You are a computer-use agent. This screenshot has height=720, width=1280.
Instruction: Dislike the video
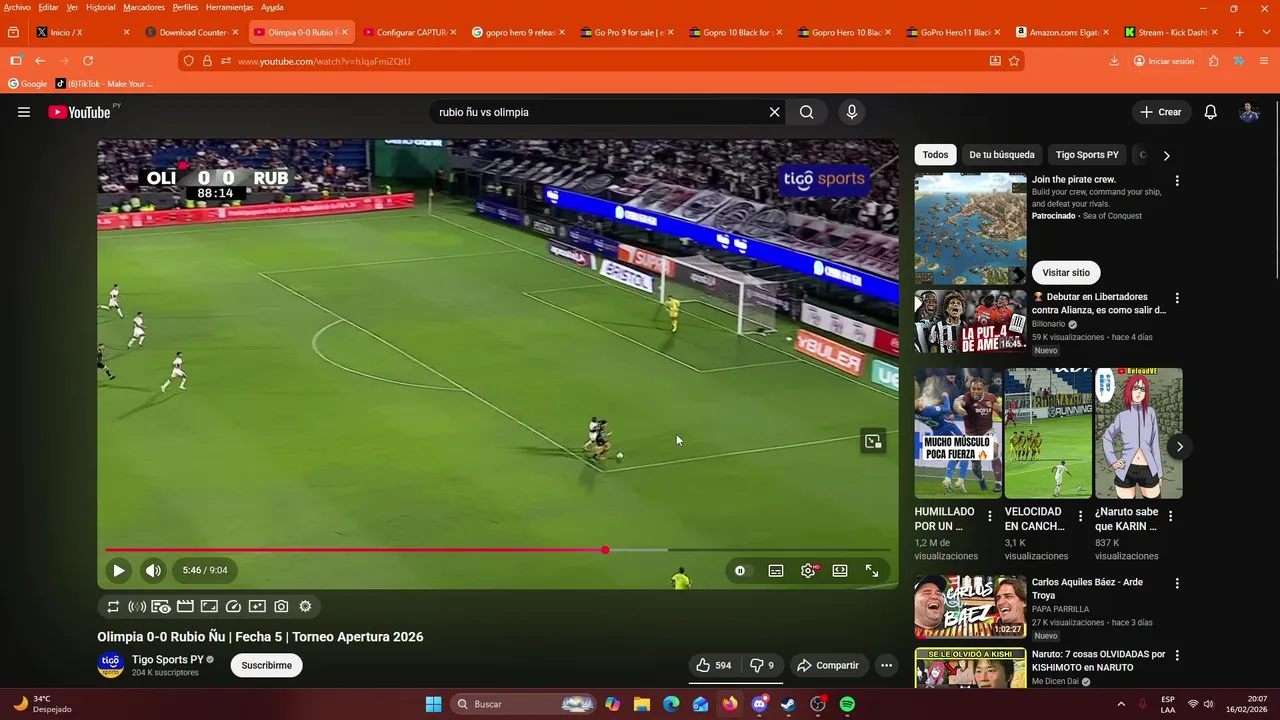pyautogui.click(x=762, y=665)
